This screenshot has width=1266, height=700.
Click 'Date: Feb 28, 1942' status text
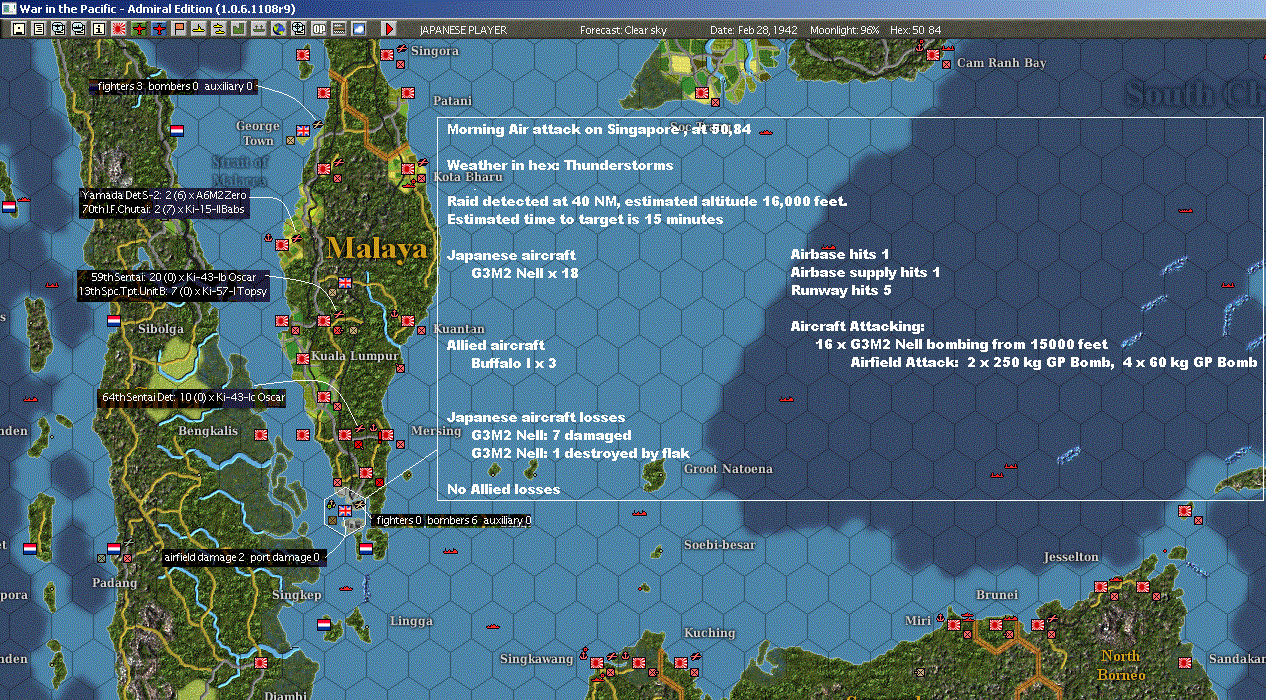coord(754,30)
